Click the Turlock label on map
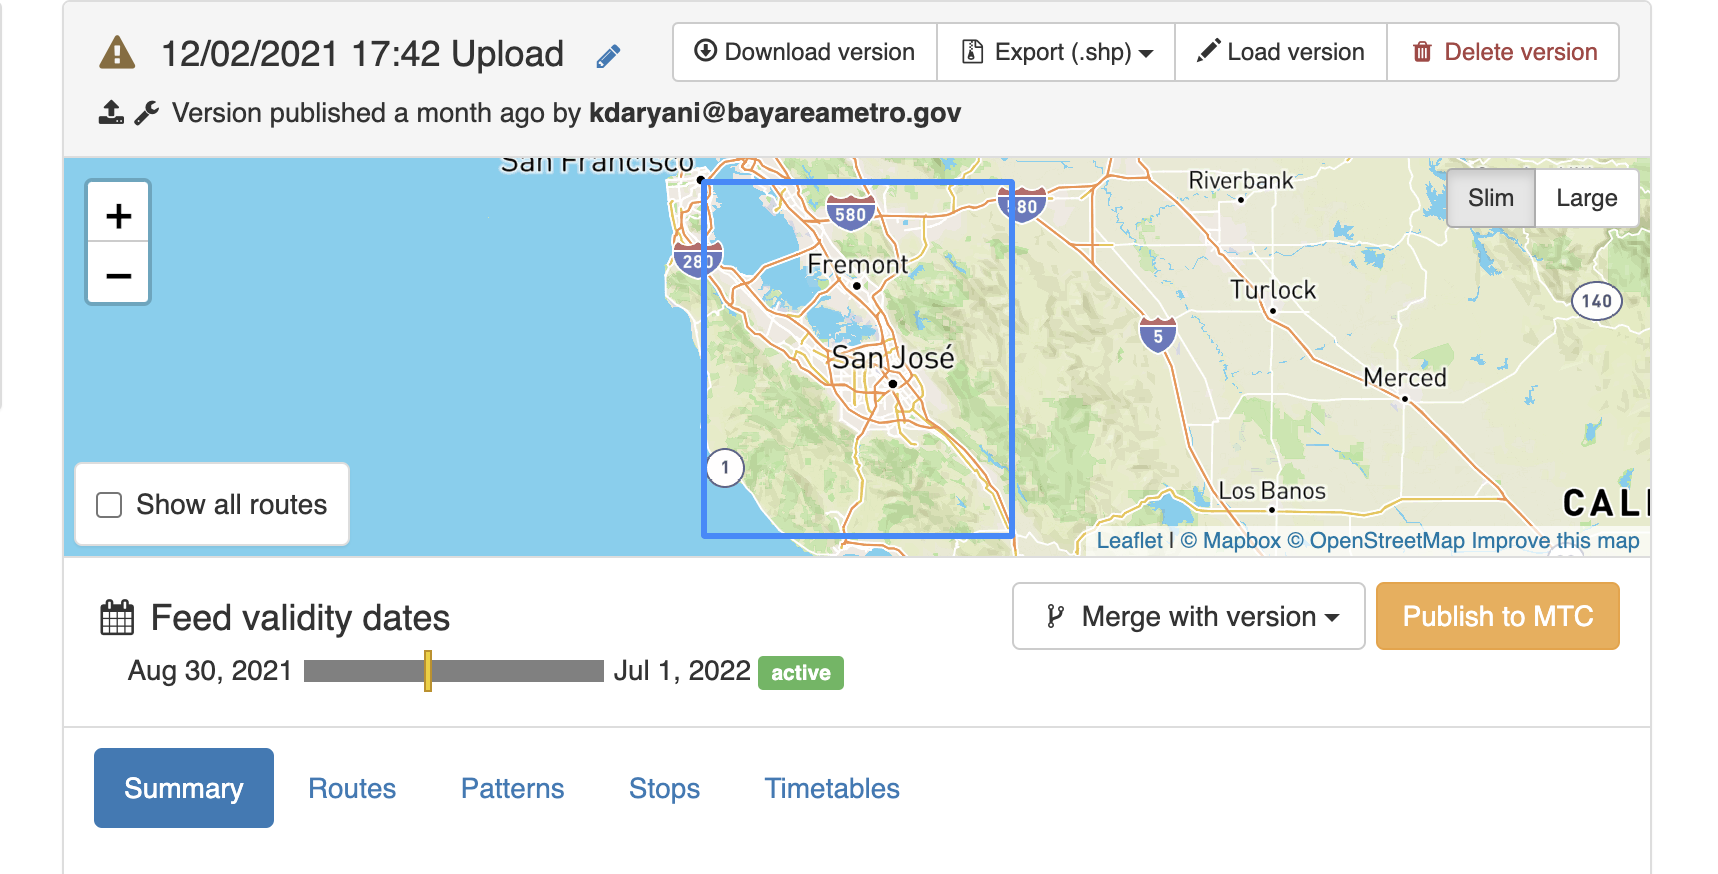This screenshot has height=874, width=1718. [x=1273, y=289]
